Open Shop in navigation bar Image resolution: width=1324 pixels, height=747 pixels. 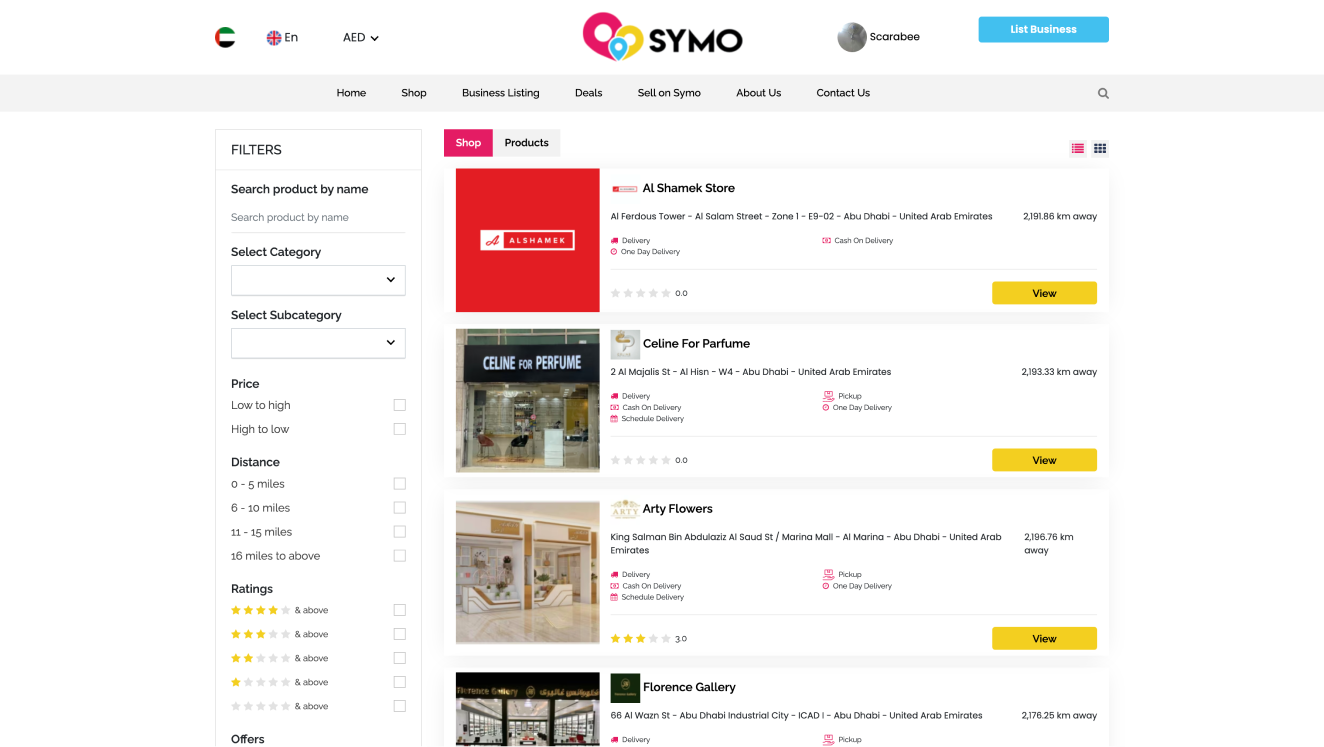coord(414,93)
